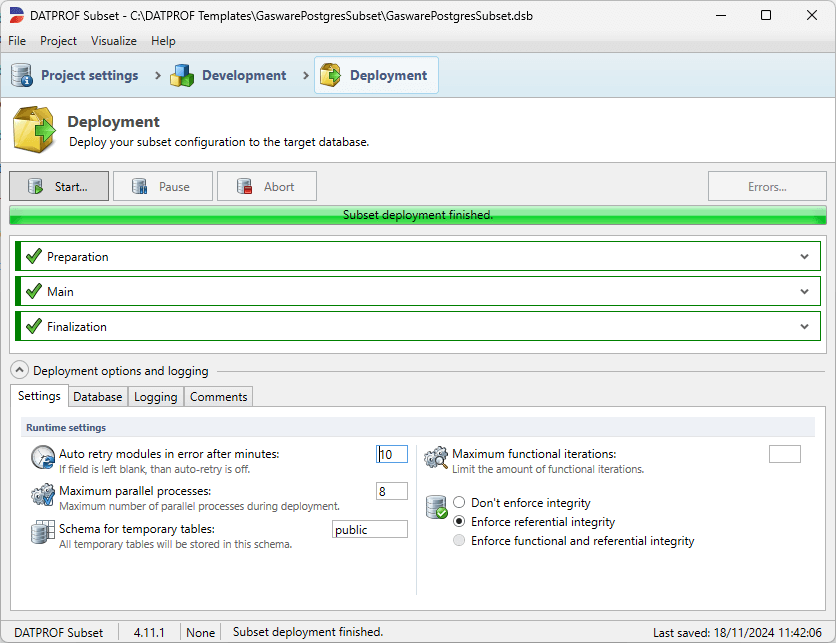836x643 pixels.
Task: Enable Enforce referential integrity
Action: (459, 521)
